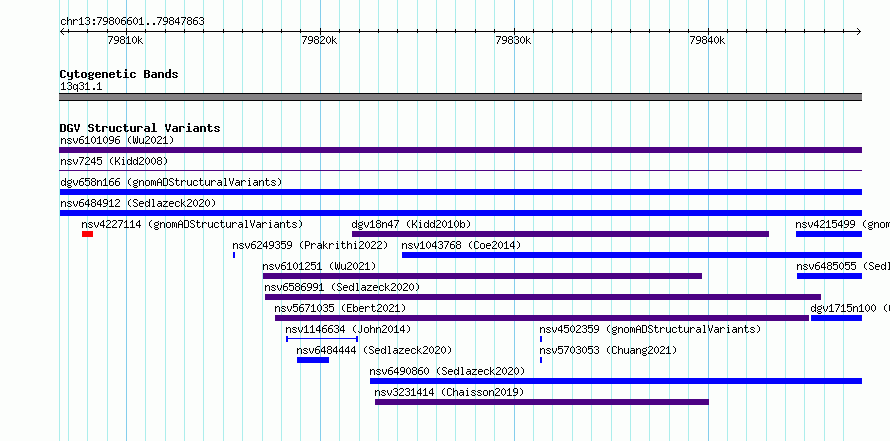Click the nsv6586991 (Sedlazeck2020) purple bar

pyautogui.click(x=543, y=297)
